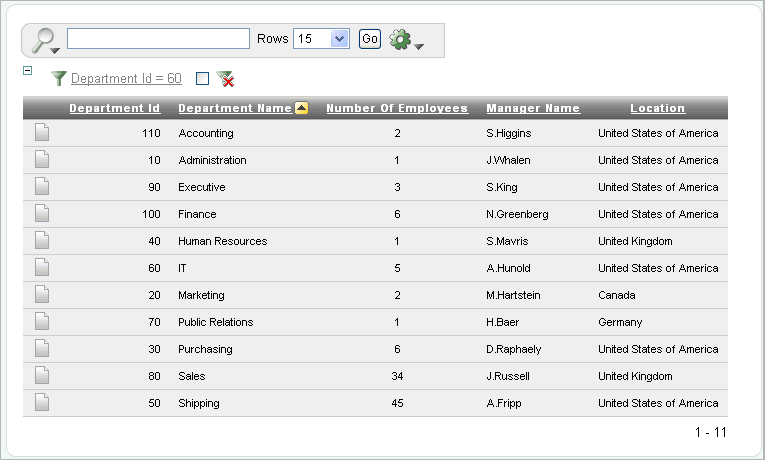Remove the Department Id filter

225,79
